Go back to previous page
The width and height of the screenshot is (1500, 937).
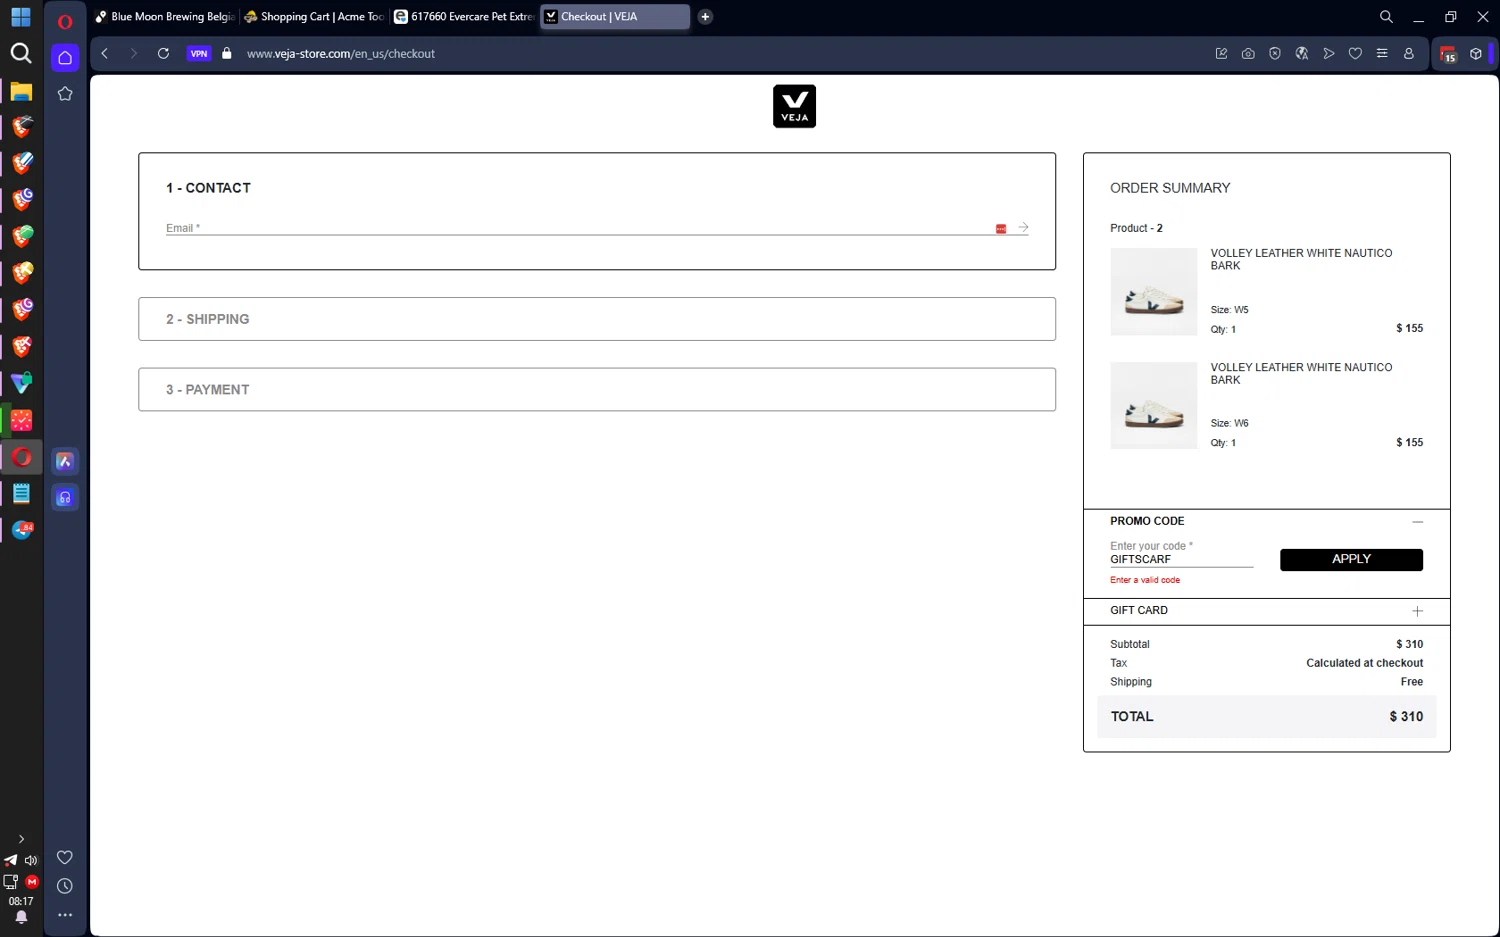tap(105, 54)
